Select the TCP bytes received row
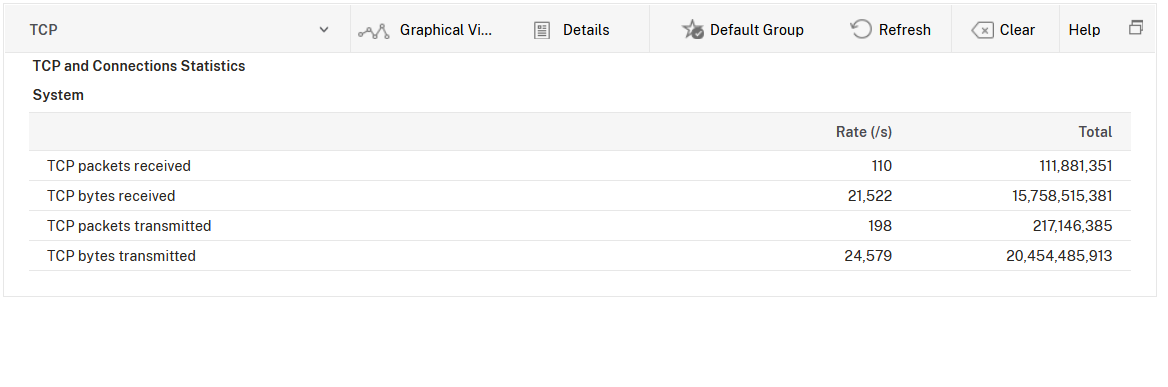The width and height of the screenshot is (1168, 387). tap(580, 196)
